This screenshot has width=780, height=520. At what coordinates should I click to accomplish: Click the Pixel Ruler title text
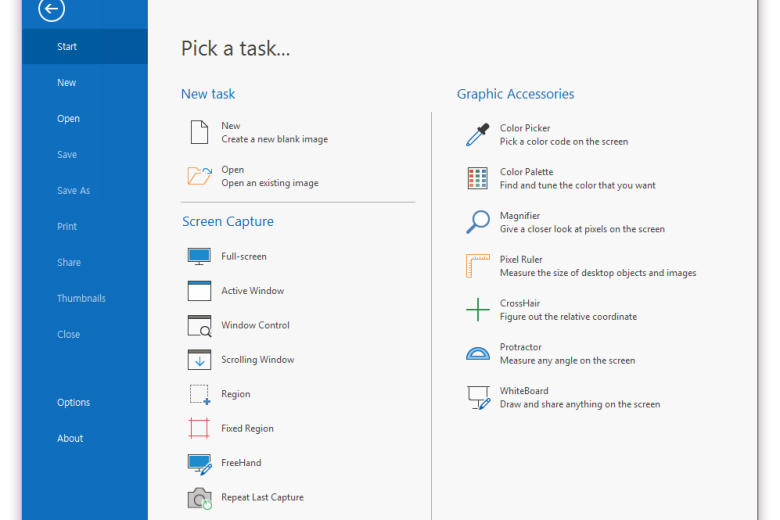tap(521, 260)
